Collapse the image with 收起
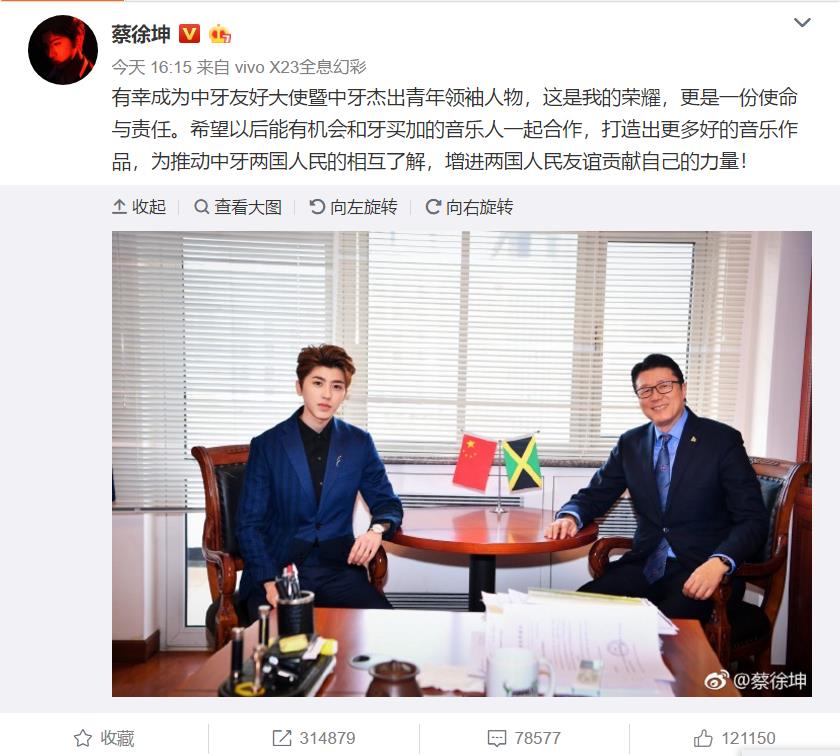Image resolution: width=840 pixels, height=756 pixels. 139,207
